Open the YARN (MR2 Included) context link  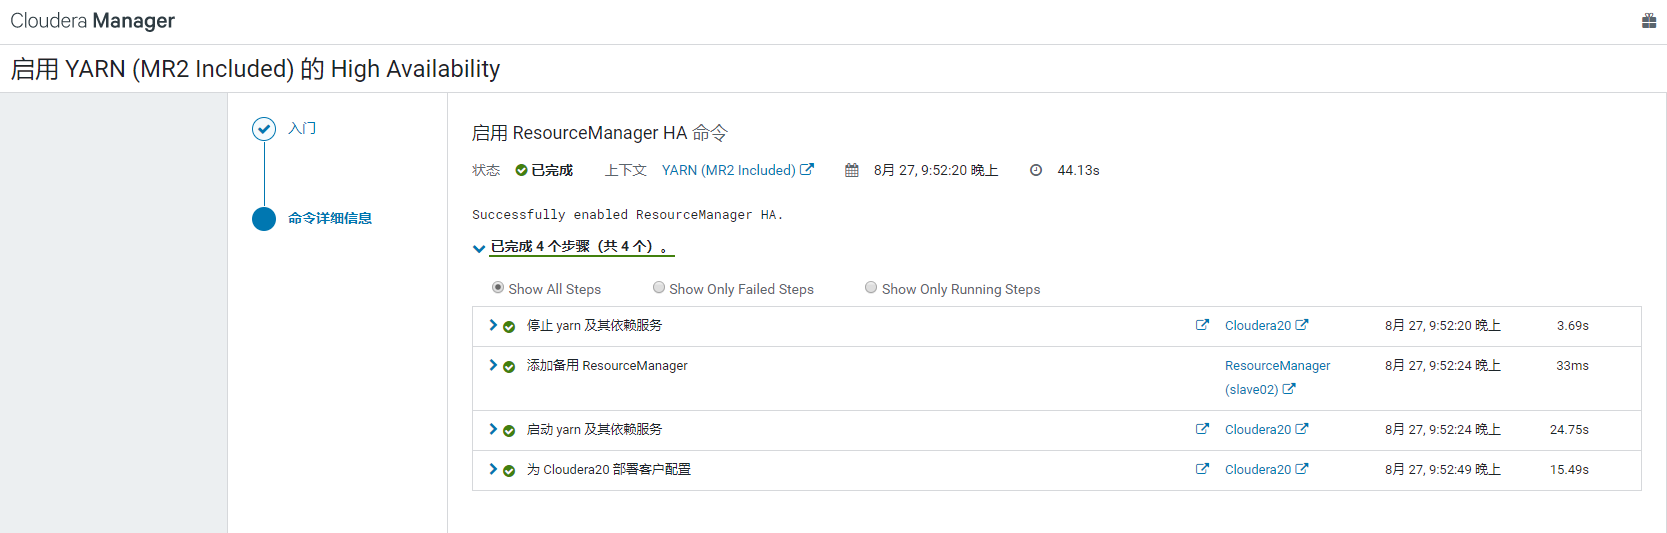coord(729,170)
